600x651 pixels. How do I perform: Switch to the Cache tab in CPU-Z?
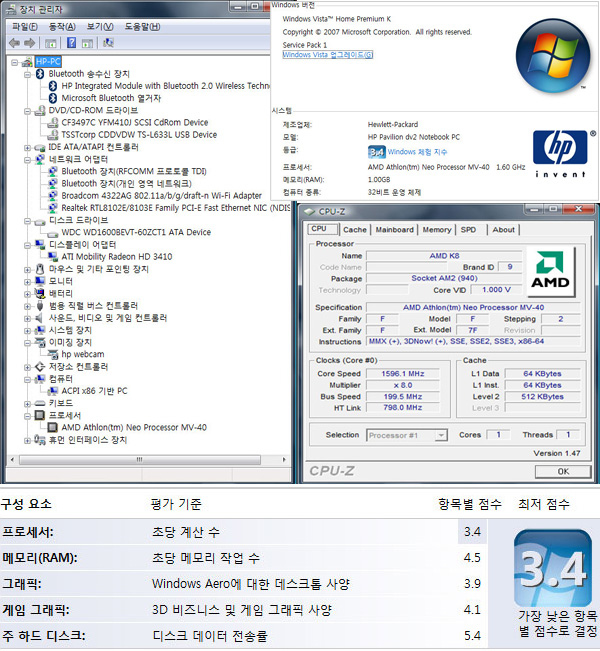coord(355,230)
